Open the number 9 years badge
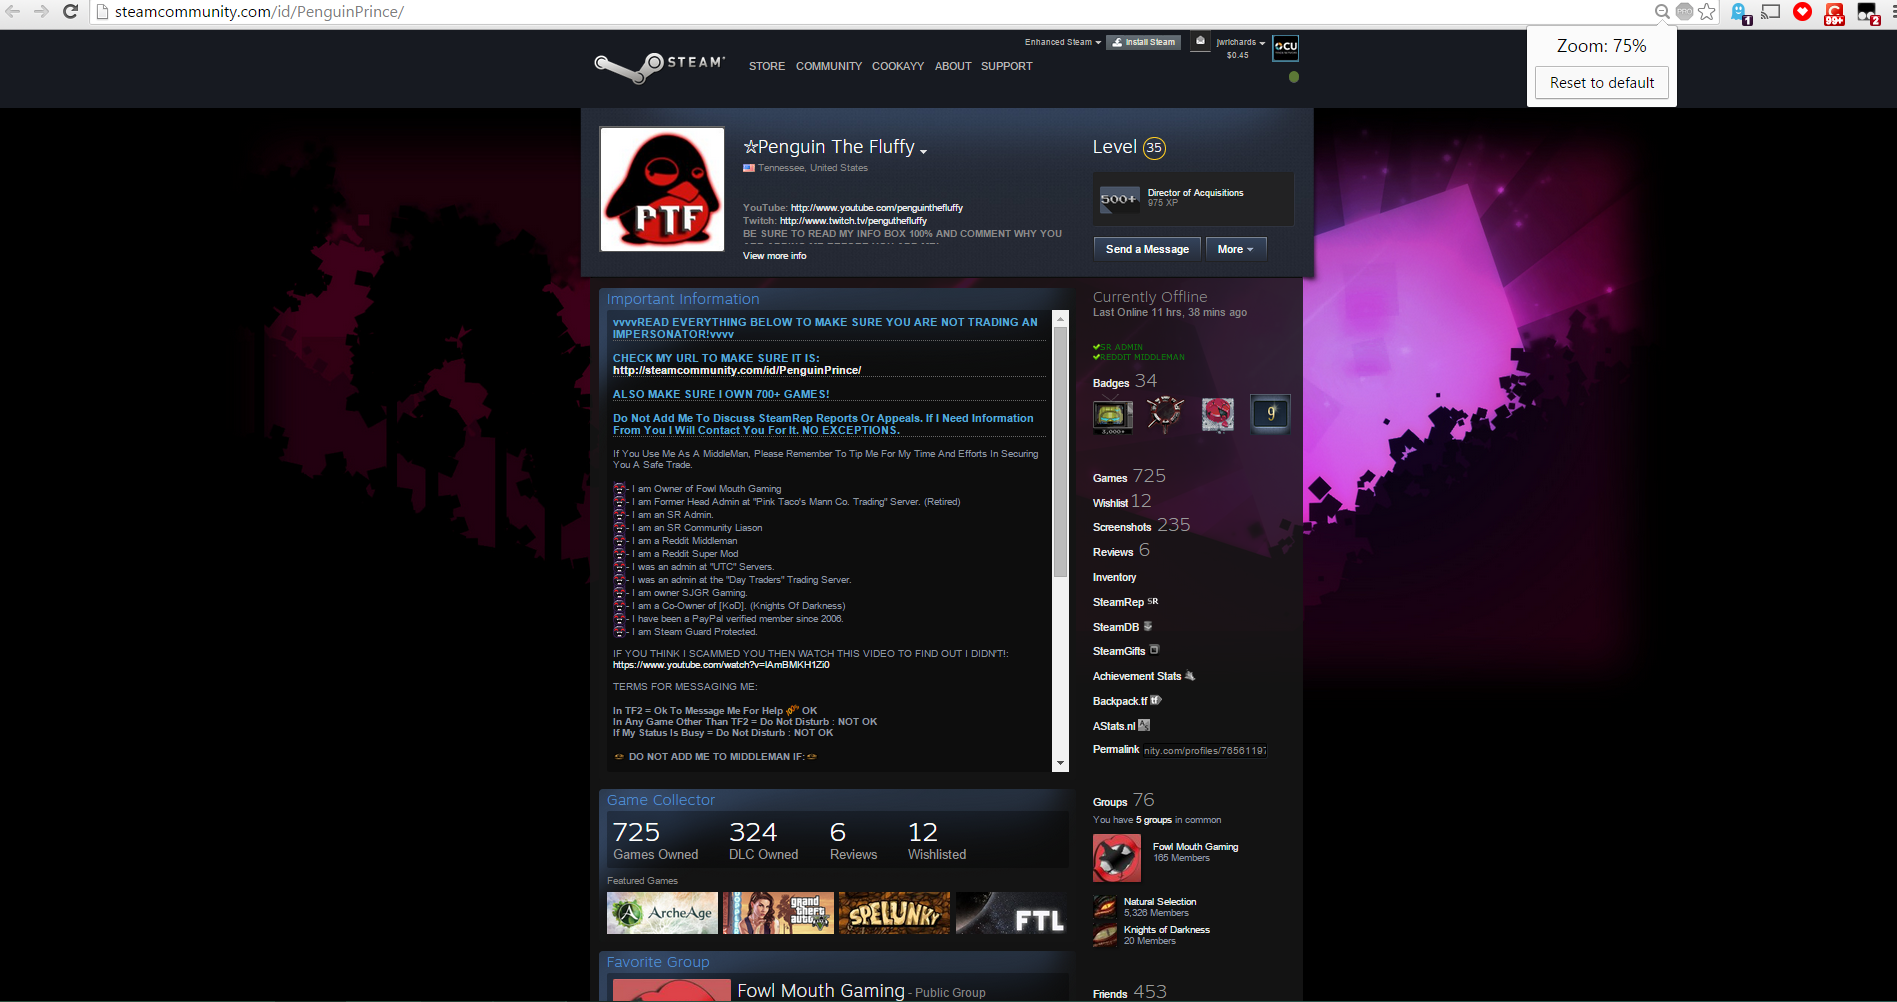 click(x=1270, y=414)
